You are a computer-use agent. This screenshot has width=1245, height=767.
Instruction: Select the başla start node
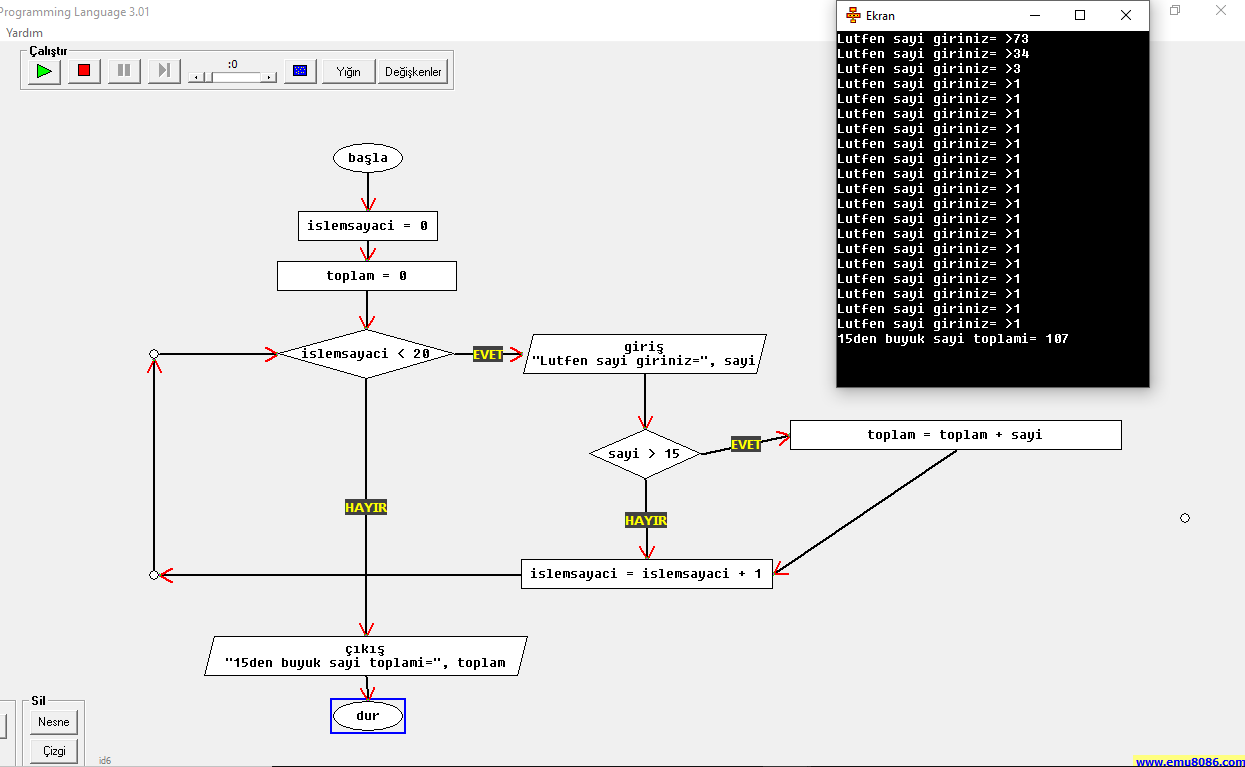click(x=368, y=158)
